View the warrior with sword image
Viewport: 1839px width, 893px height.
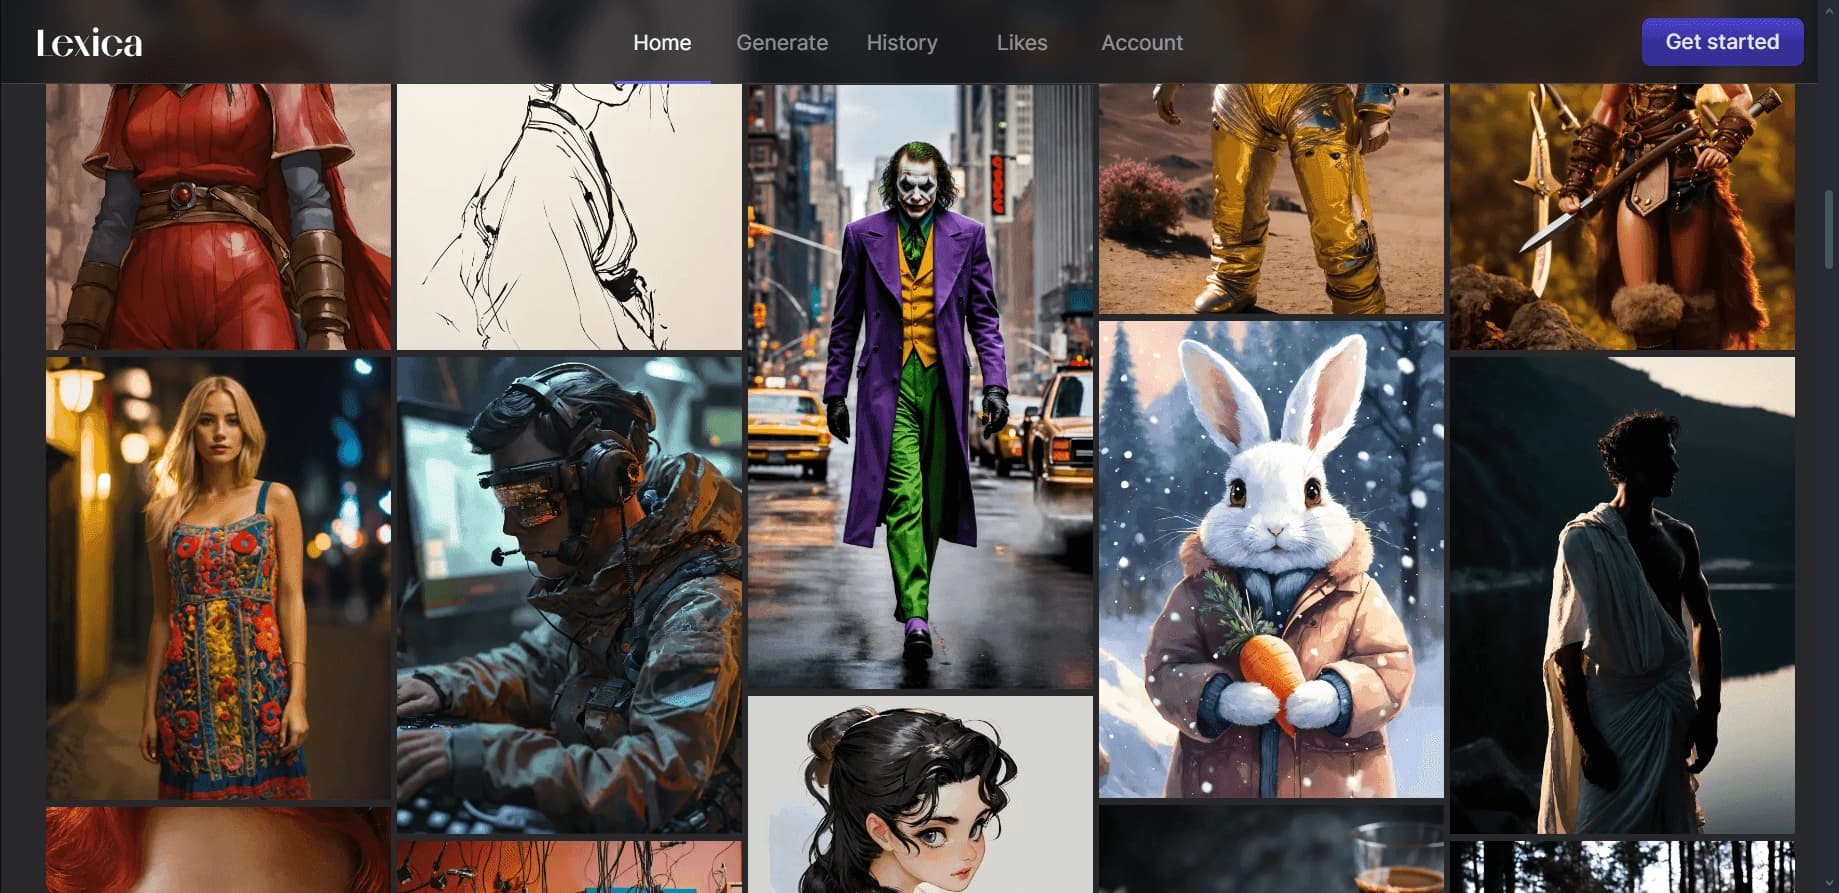1622,217
